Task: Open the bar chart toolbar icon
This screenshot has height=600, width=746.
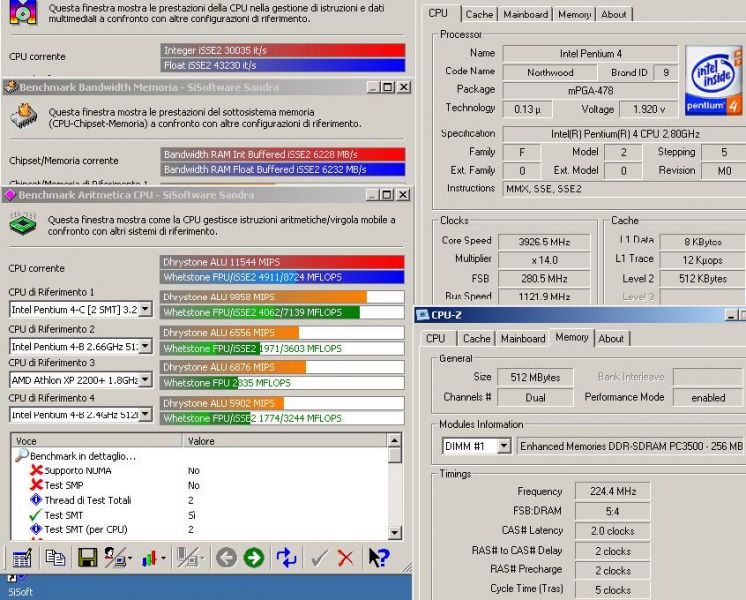Action: click(149, 558)
